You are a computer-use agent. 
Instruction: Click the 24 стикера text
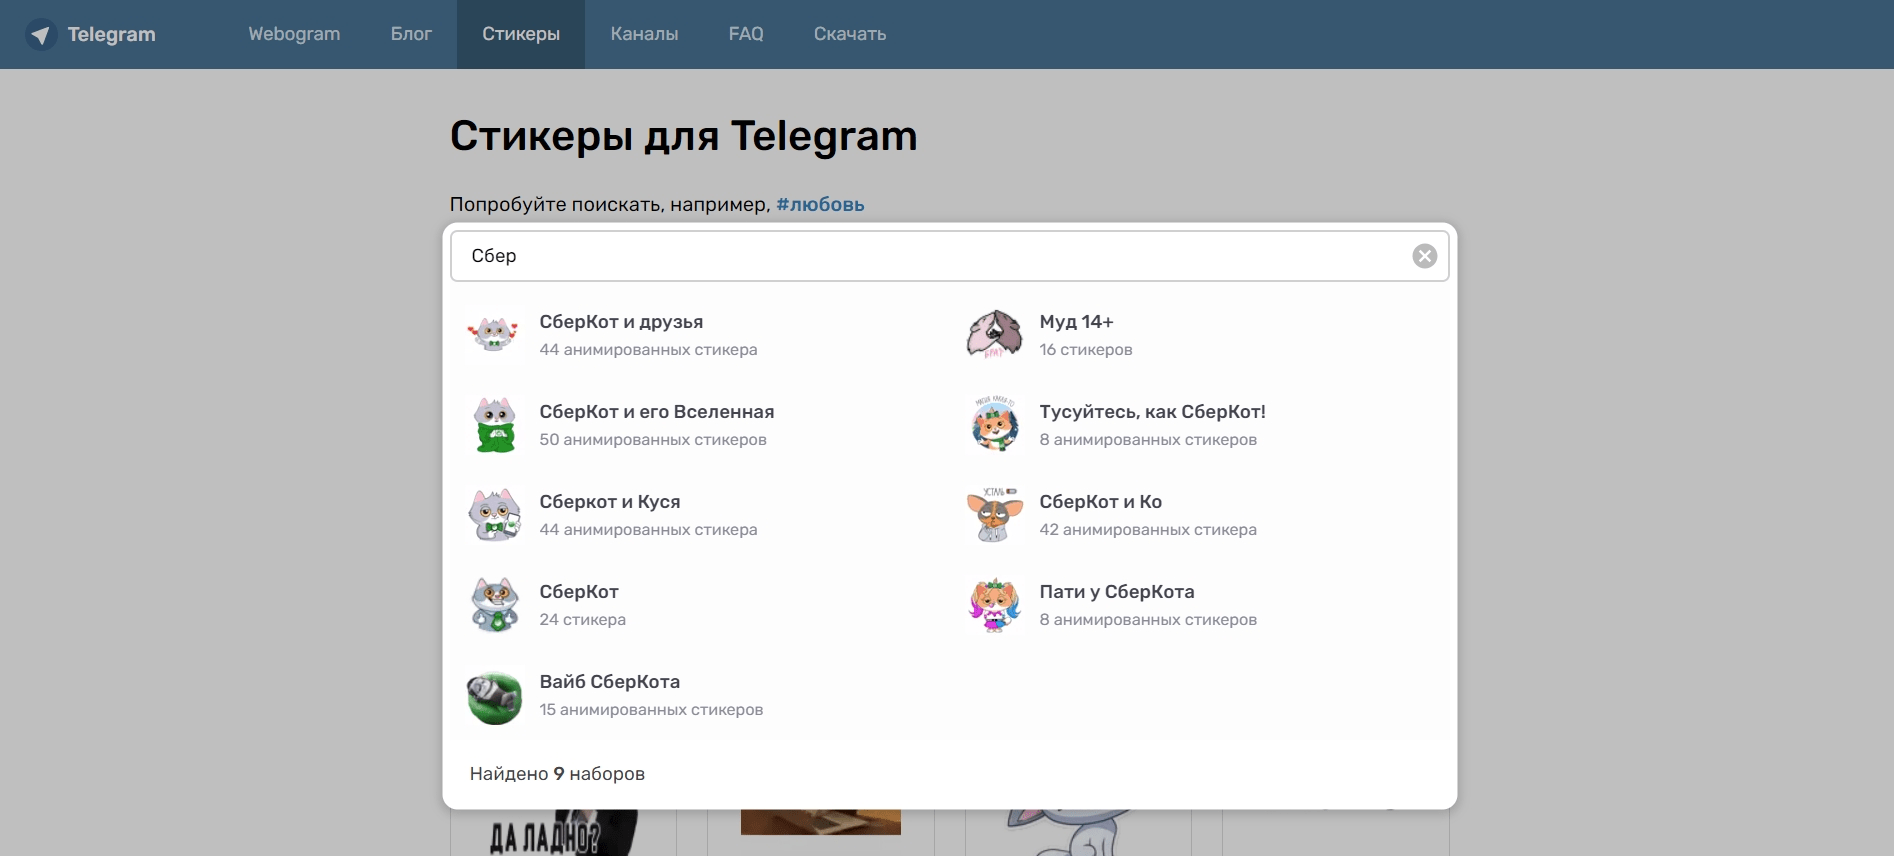[583, 620]
